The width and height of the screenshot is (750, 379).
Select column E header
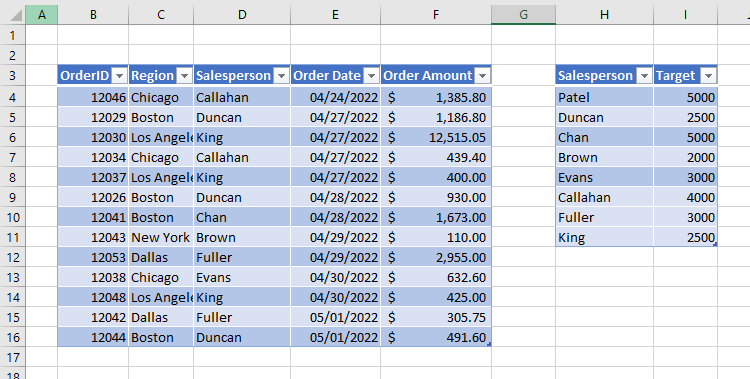(335, 15)
